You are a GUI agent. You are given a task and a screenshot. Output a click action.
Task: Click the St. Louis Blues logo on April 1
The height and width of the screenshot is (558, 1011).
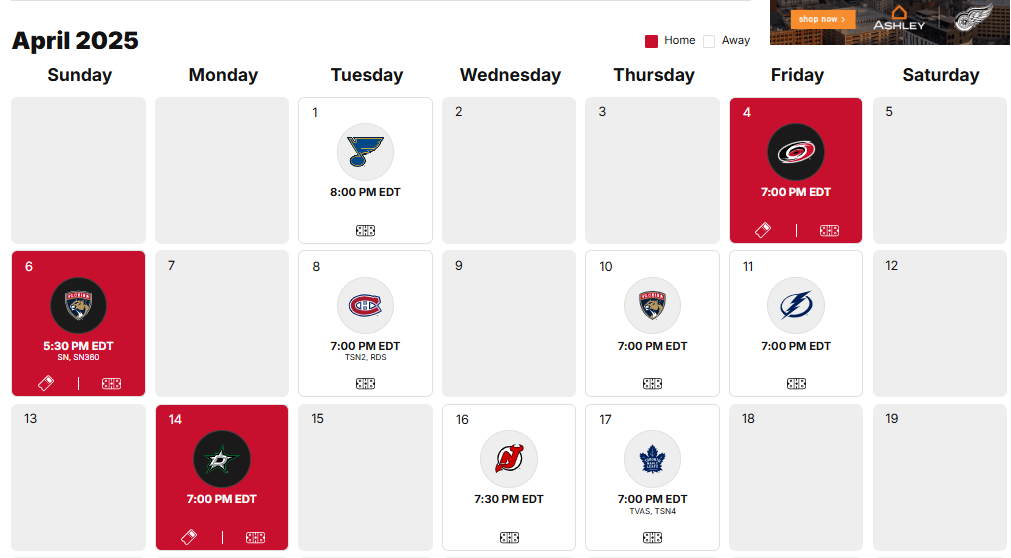tap(365, 152)
